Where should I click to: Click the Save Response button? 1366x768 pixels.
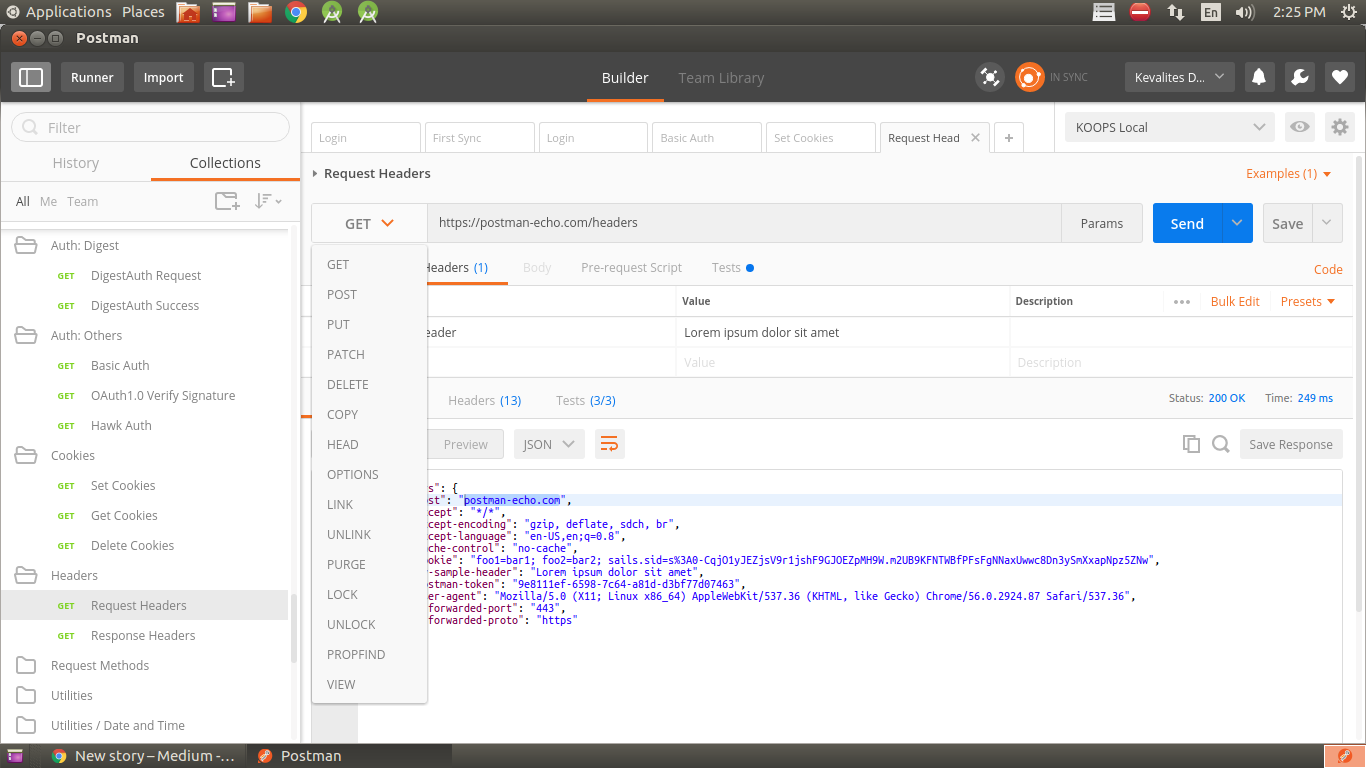click(1290, 444)
